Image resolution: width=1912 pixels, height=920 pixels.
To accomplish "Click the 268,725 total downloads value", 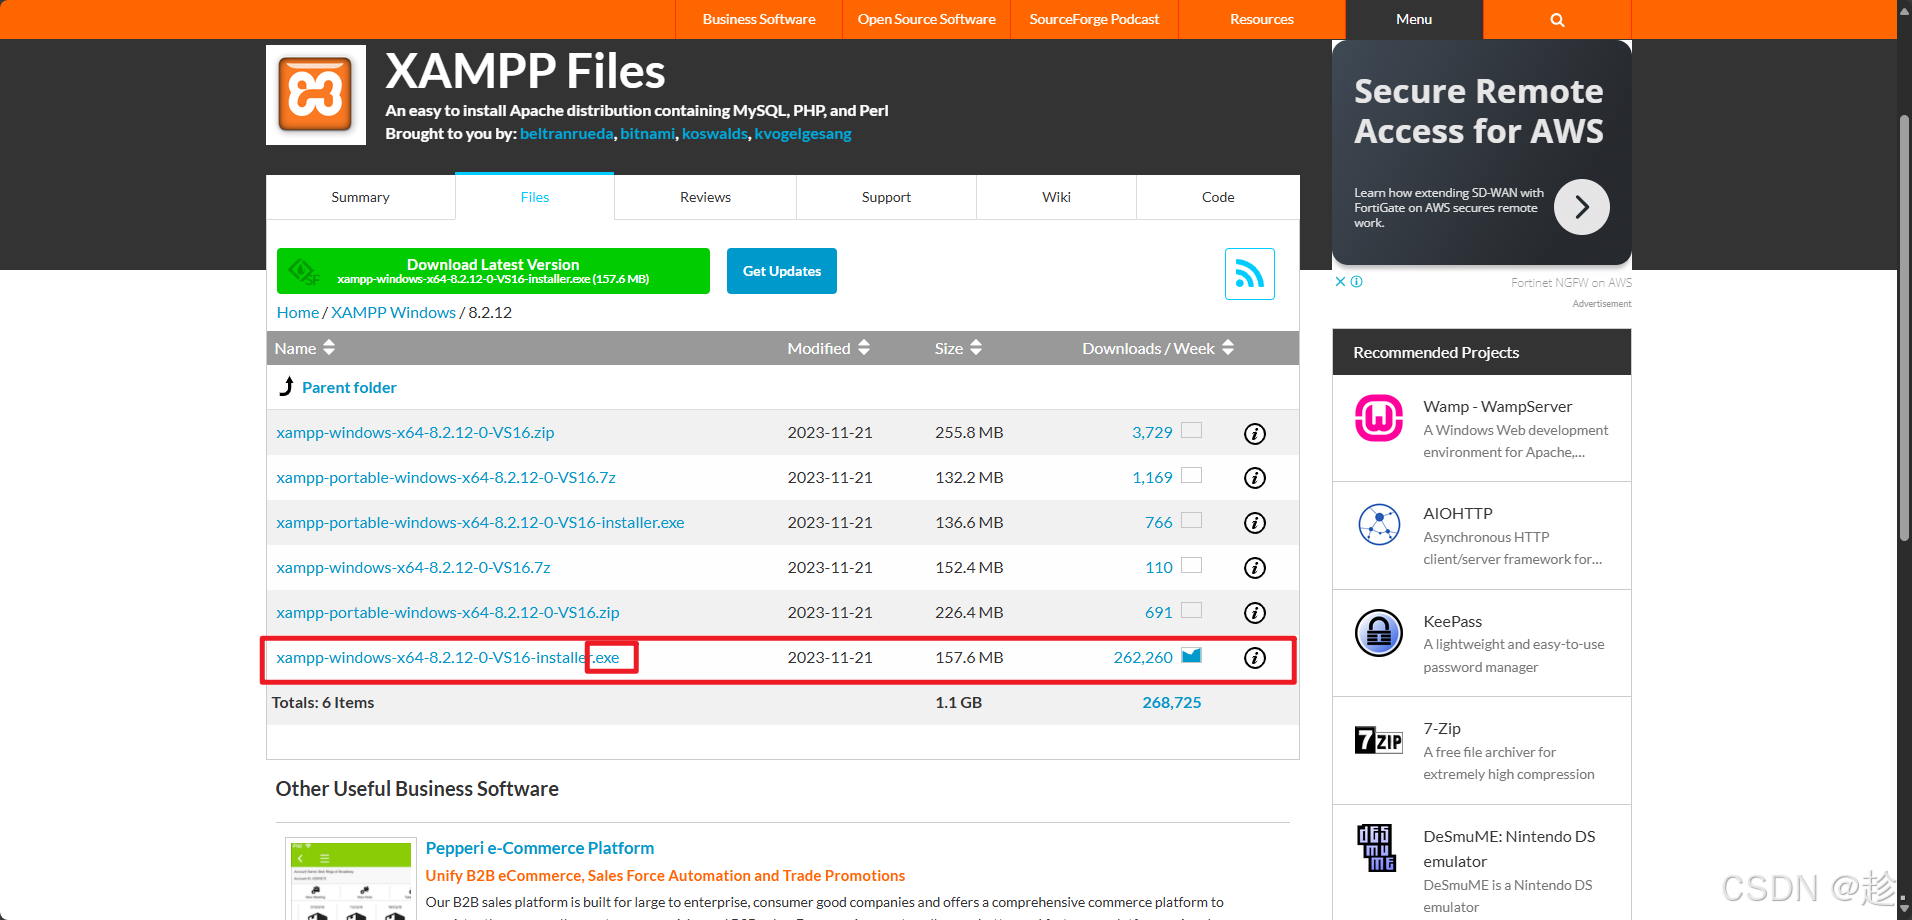I will pos(1172,702).
